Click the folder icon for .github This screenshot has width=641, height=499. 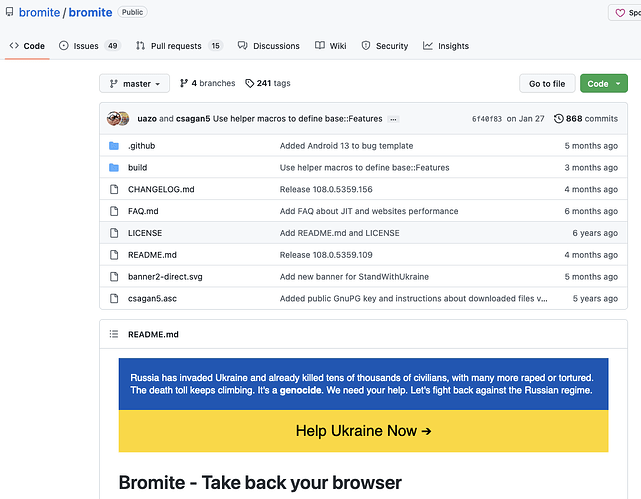tap(114, 146)
